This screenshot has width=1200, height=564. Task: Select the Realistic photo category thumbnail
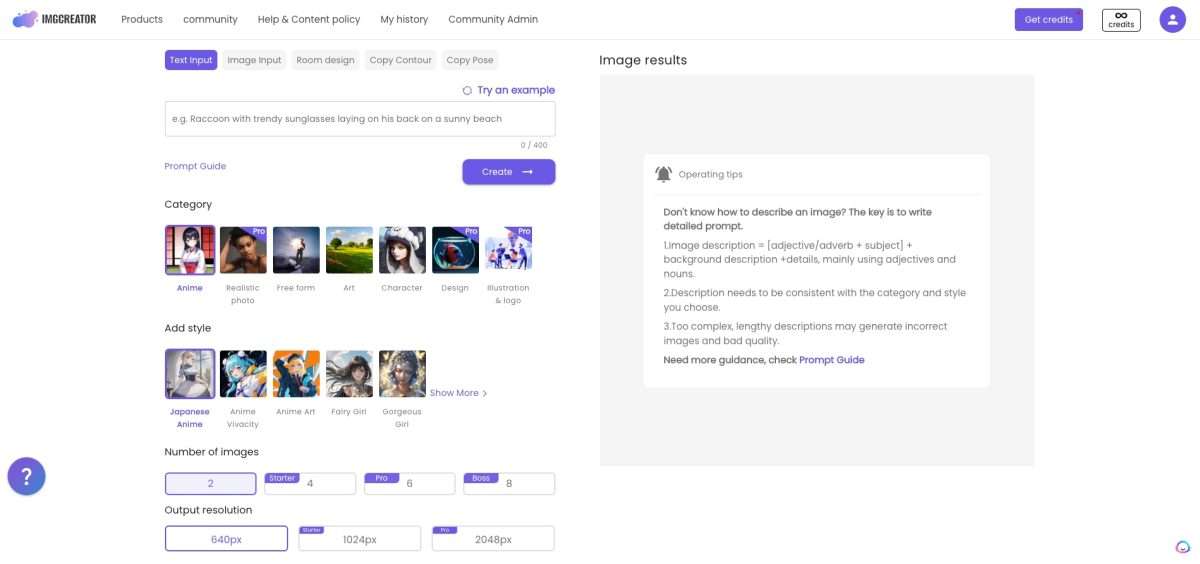(243, 250)
